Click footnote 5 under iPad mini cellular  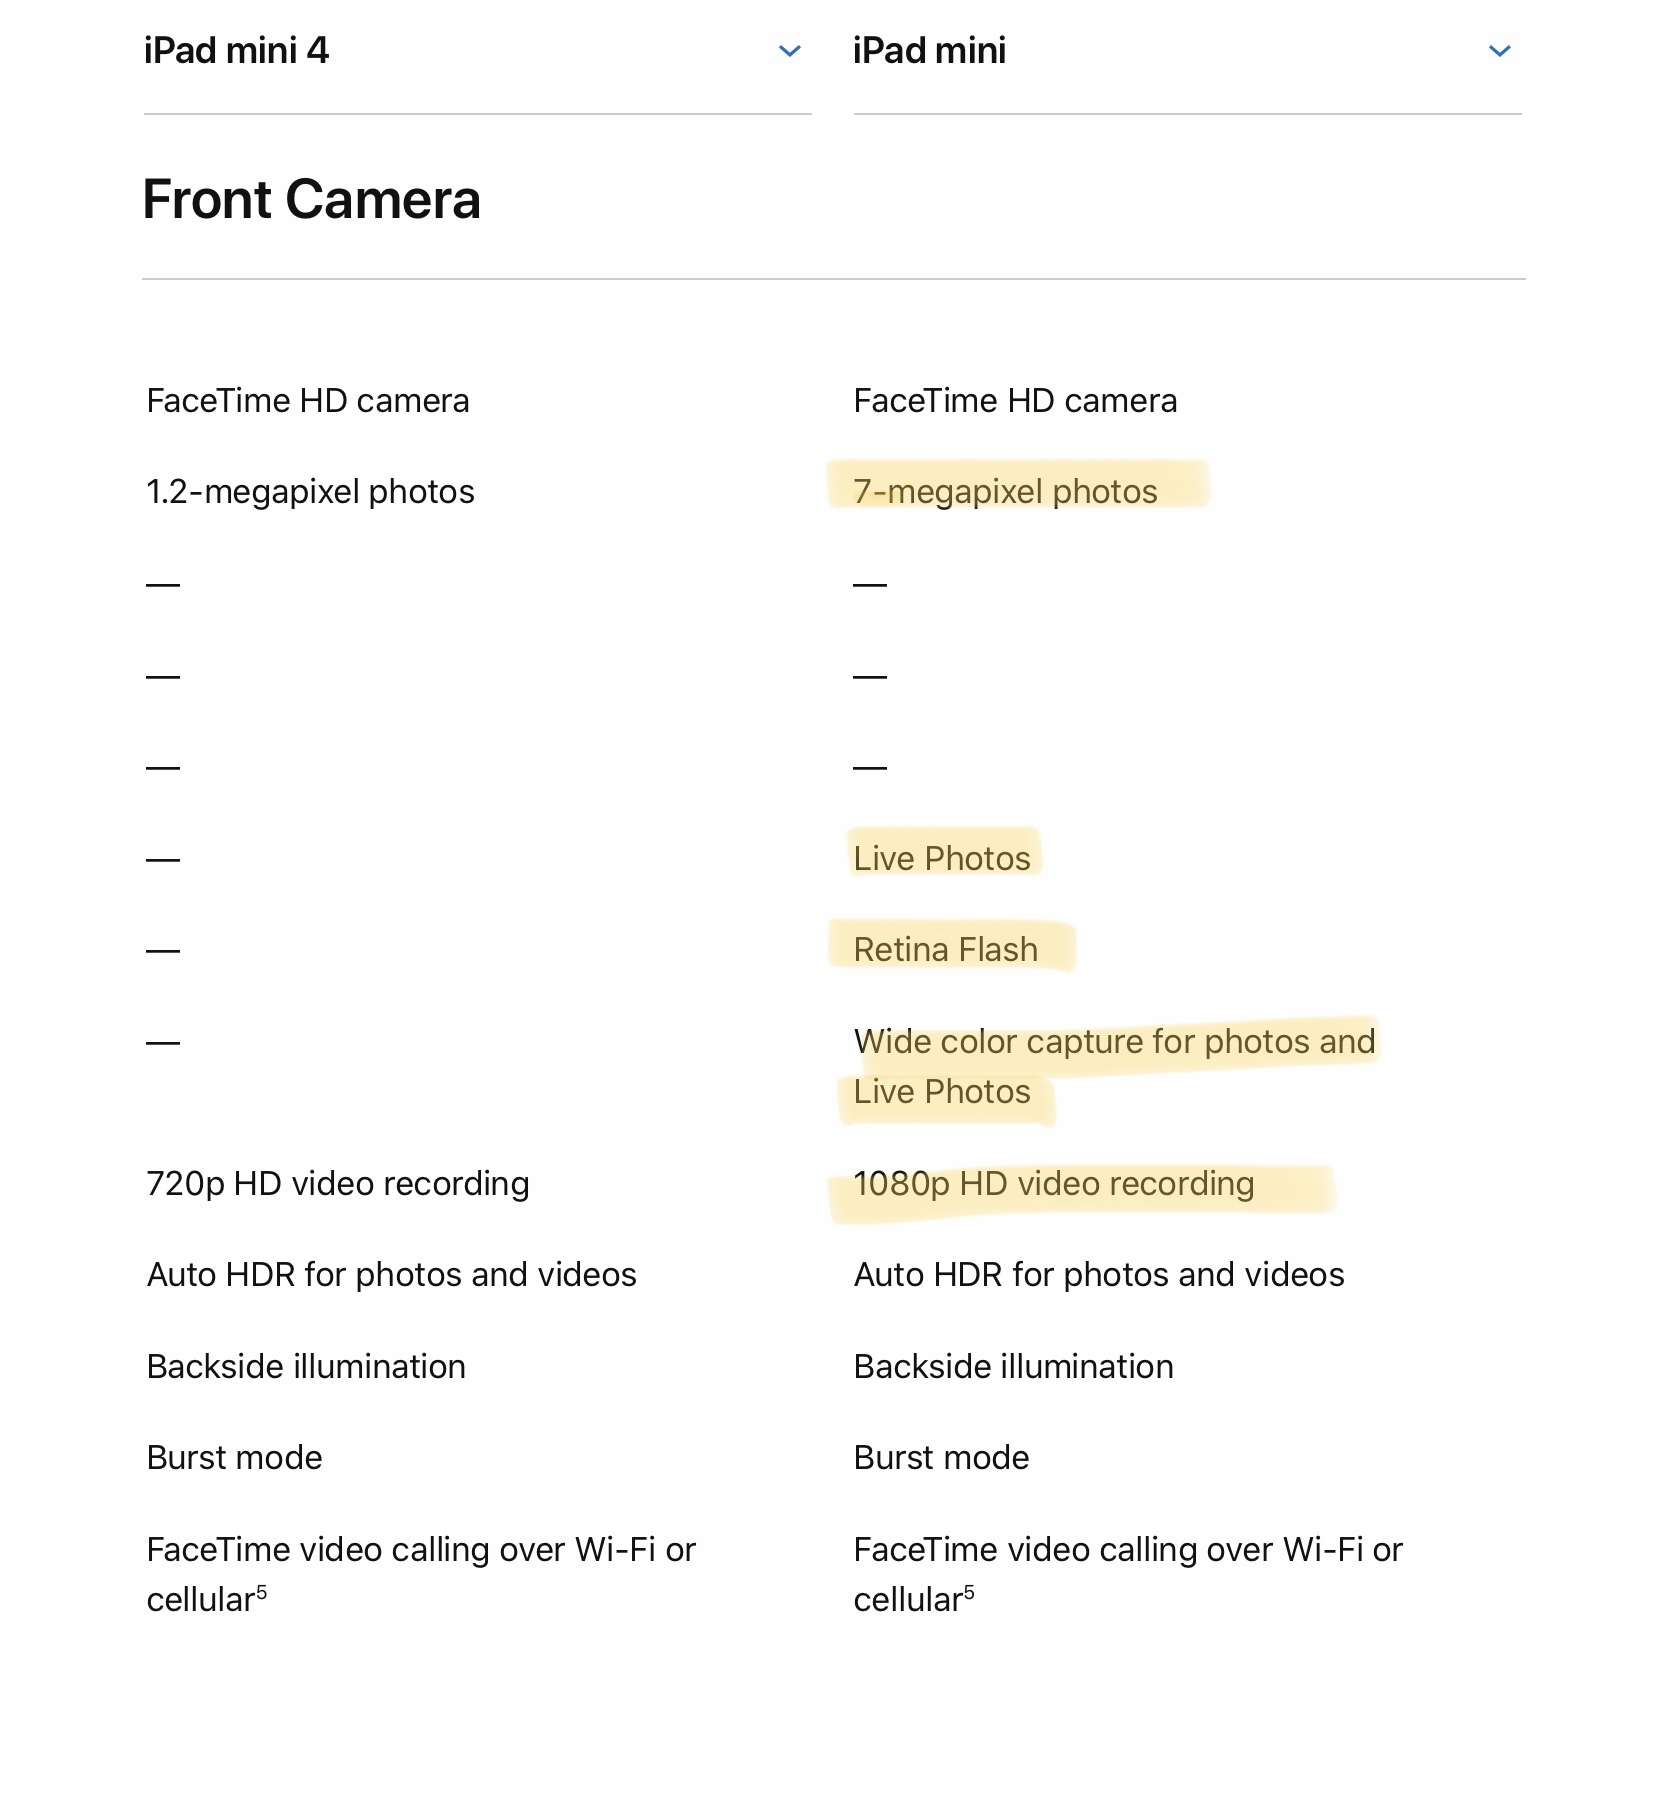tap(969, 1590)
